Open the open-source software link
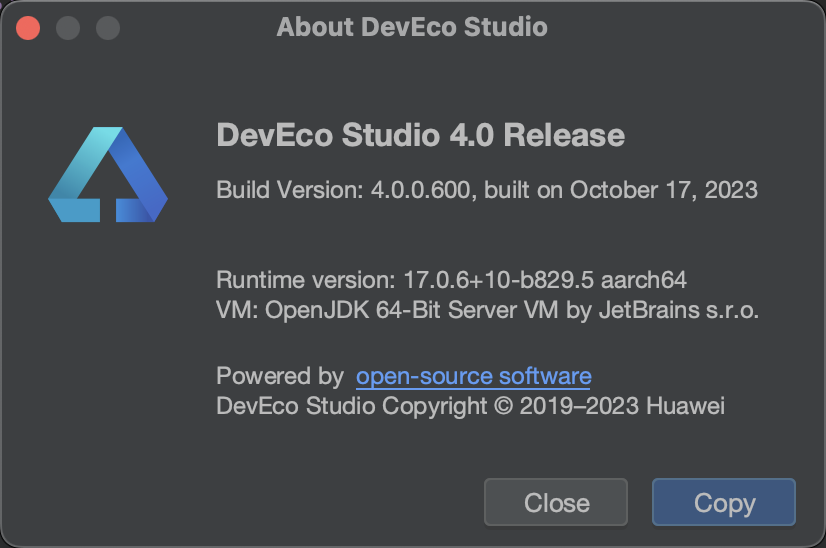826x548 pixels. (x=473, y=376)
